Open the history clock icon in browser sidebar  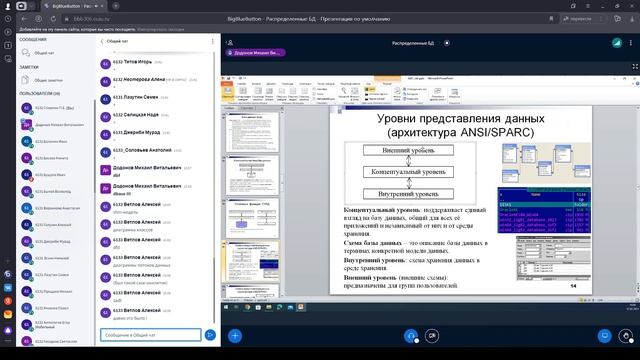coord(8,19)
